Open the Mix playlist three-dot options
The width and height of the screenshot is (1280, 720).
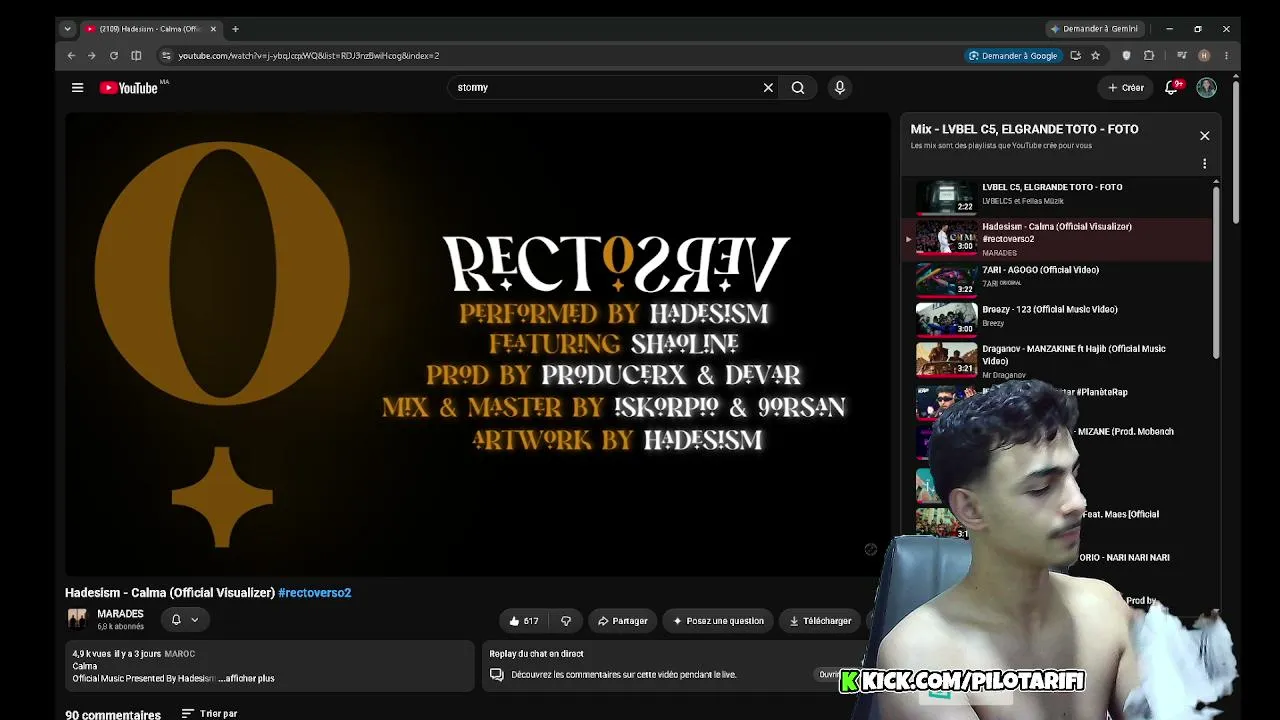click(x=1204, y=164)
